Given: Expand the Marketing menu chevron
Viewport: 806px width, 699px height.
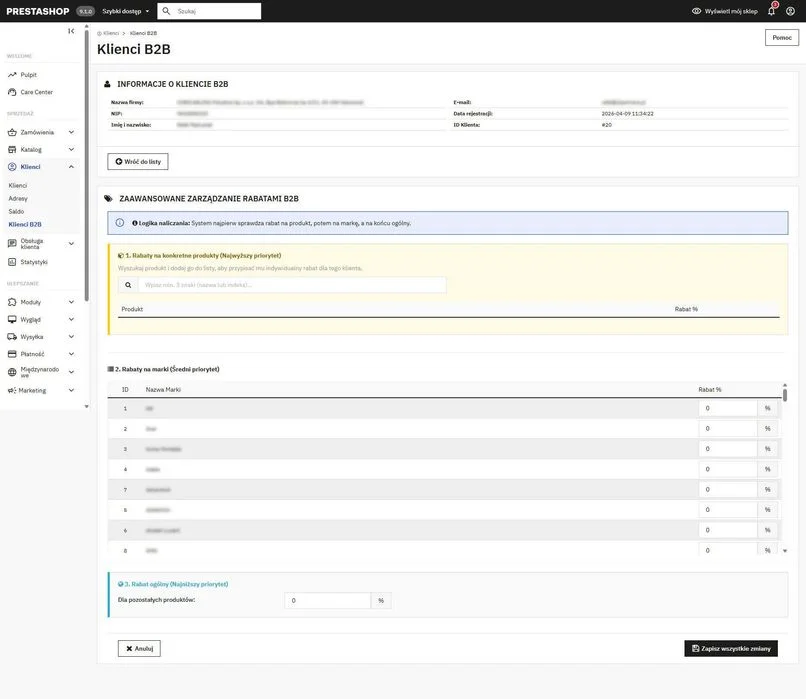Looking at the screenshot, I should coord(71,391).
